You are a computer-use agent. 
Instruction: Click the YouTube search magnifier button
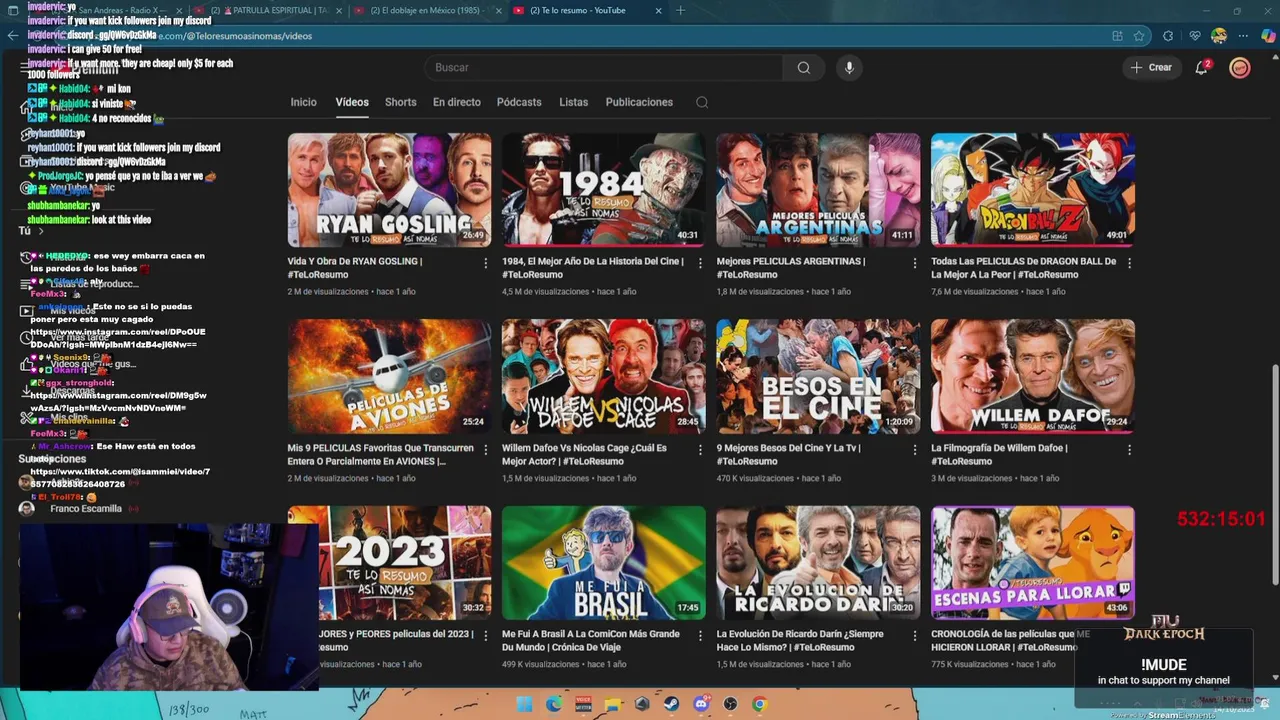[x=804, y=68]
